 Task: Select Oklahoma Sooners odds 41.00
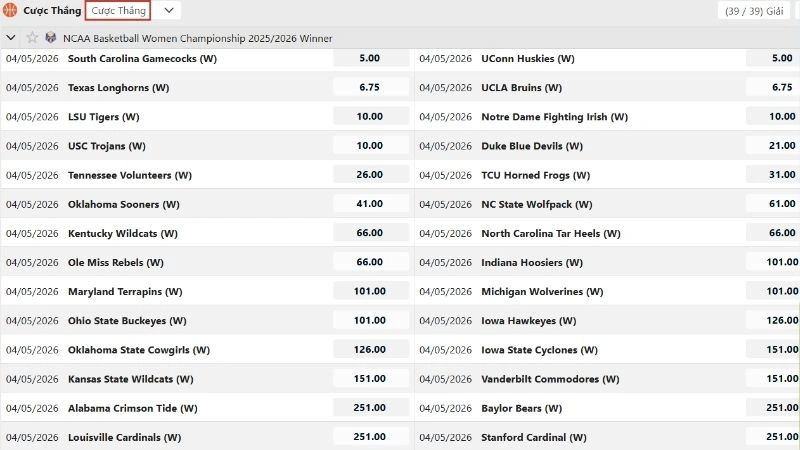pyautogui.click(x=371, y=204)
